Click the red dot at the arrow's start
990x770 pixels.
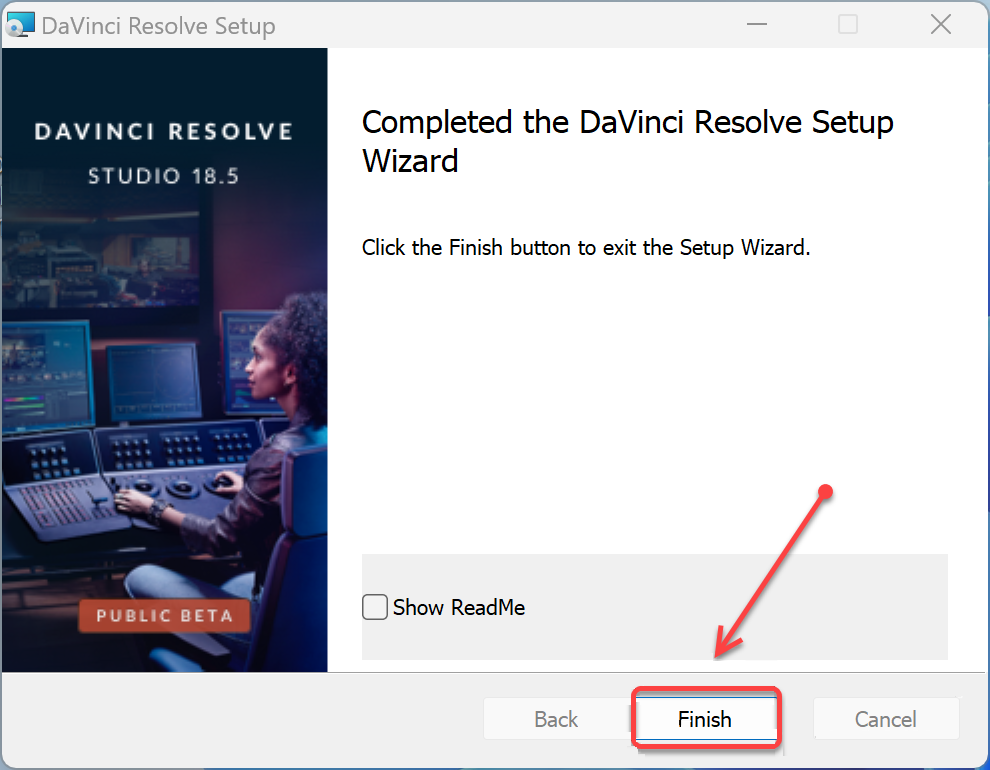[825, 491]
